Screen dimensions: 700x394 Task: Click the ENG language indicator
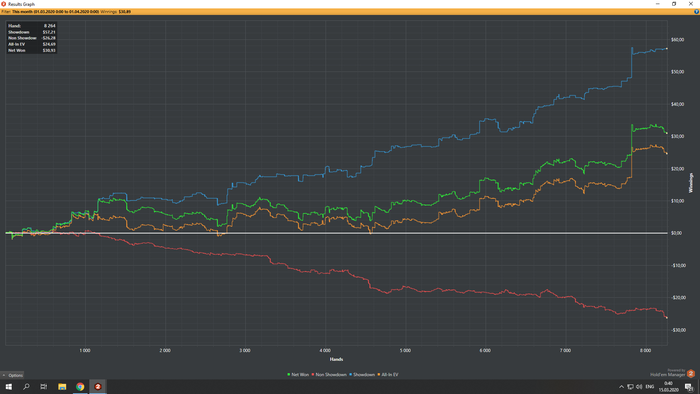650,387
